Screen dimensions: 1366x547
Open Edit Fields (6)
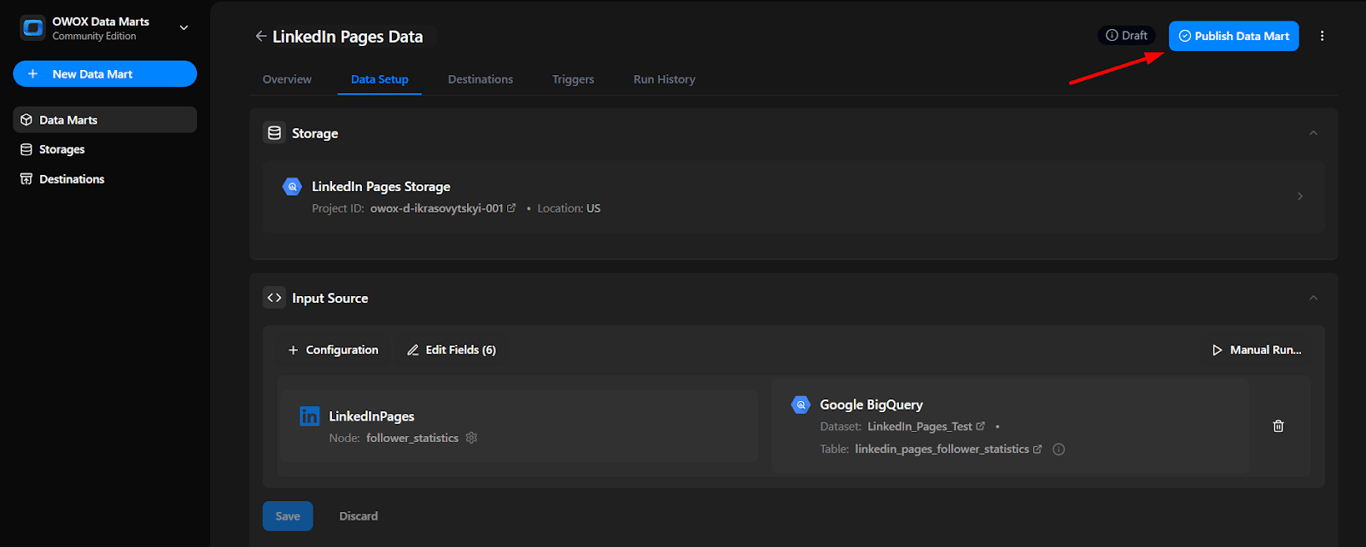451,350
